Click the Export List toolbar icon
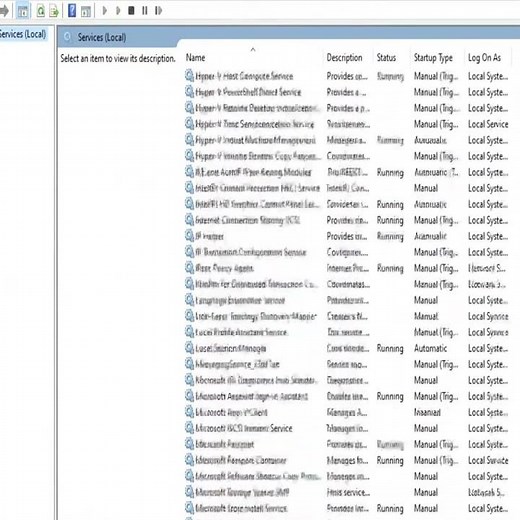Screen dimensions: 520x520 click(54, 11)
